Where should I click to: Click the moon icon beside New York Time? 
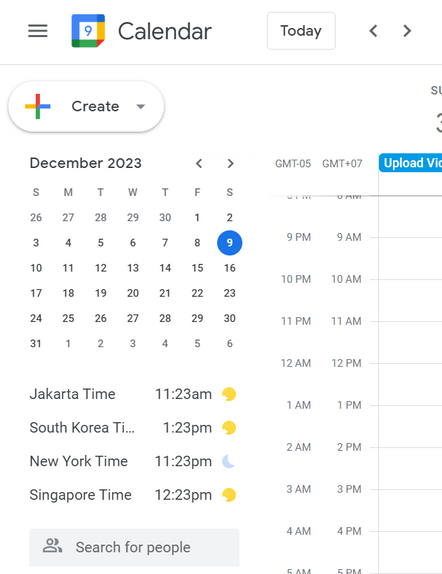[x=229, y=461]
